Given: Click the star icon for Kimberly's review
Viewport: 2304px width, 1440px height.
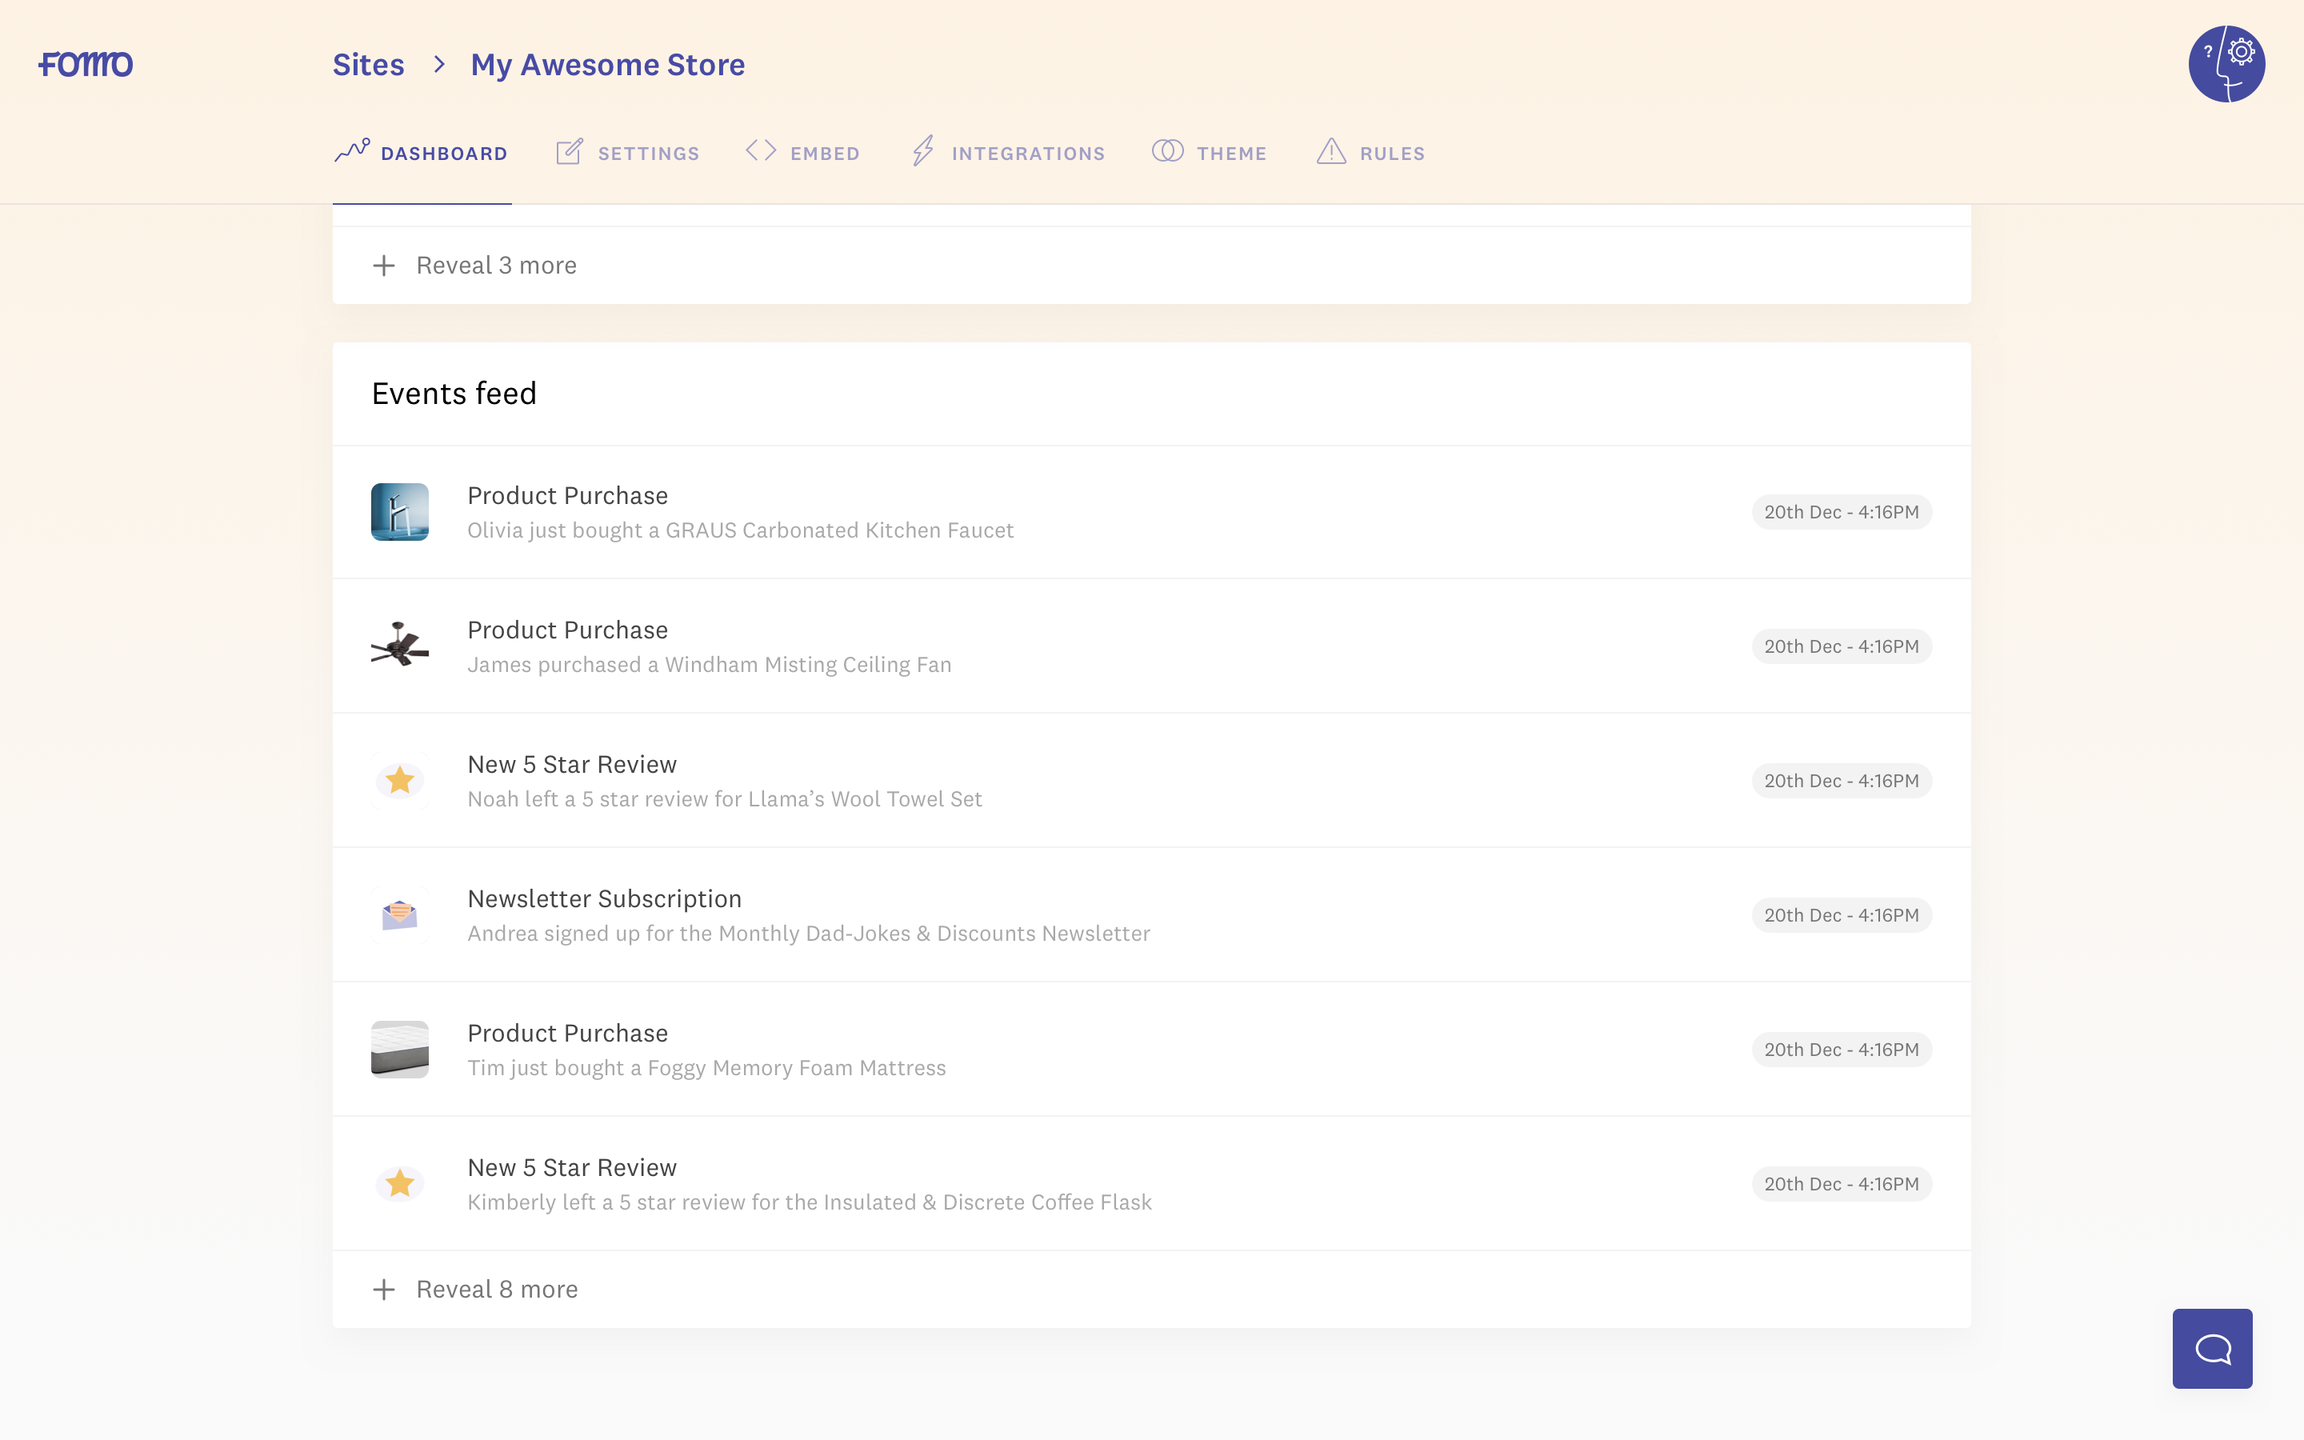Looking at the screenshot, I should (x=400, y=1183).
